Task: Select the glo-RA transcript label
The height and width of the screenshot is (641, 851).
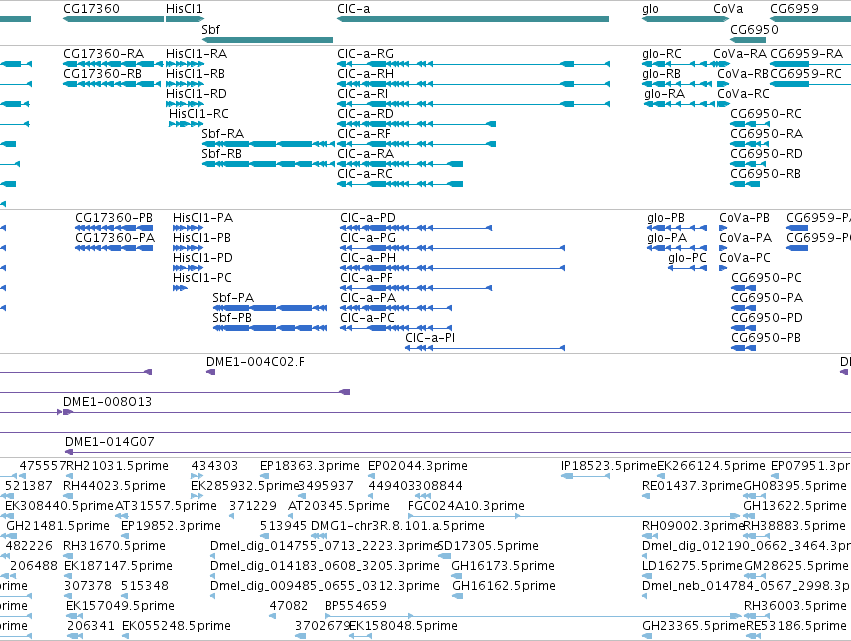Action: click(x=664, y=94)
